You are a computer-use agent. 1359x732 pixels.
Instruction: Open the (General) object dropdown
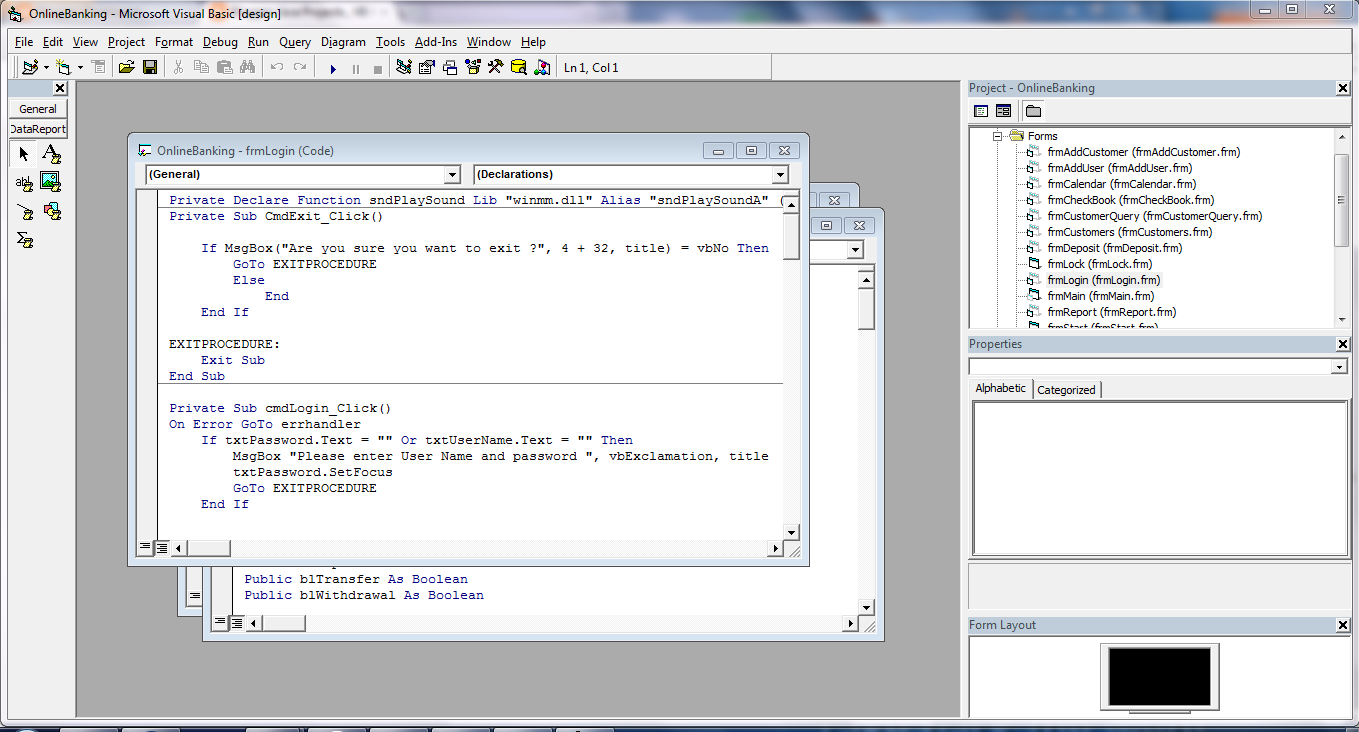pyautogui.click(x=452, y=175)
